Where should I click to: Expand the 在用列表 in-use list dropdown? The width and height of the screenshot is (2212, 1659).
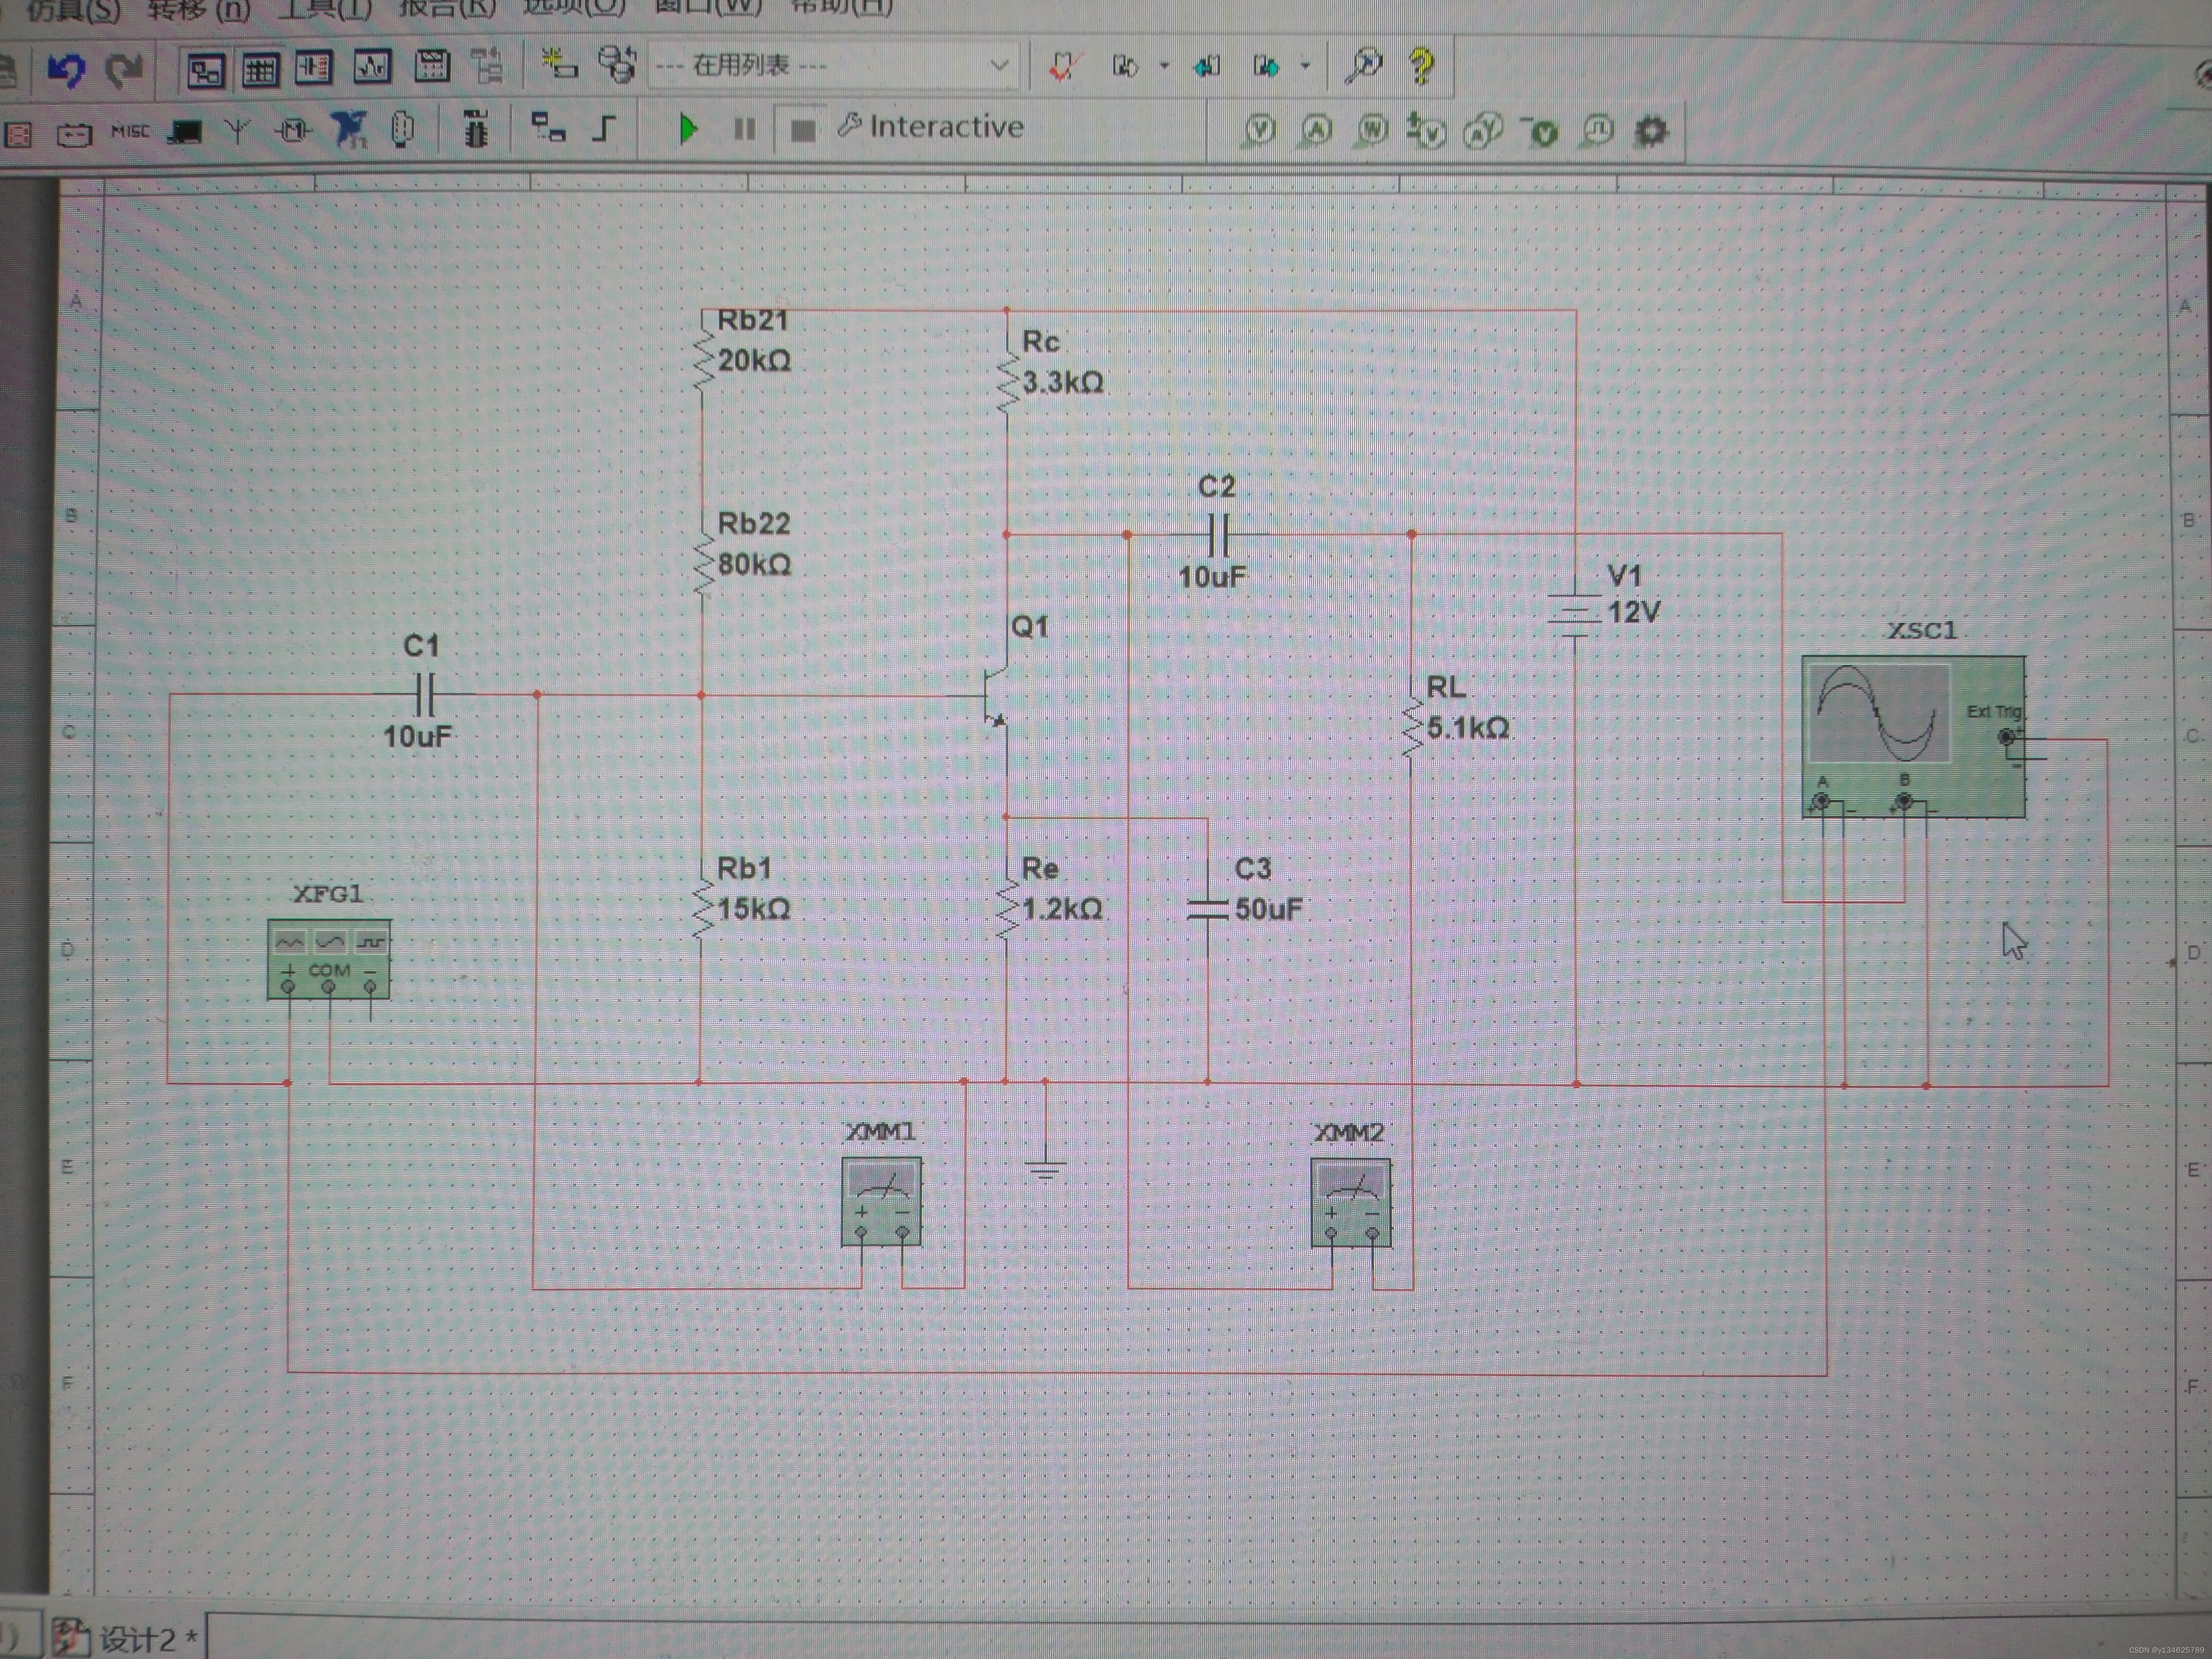[998, 66]
